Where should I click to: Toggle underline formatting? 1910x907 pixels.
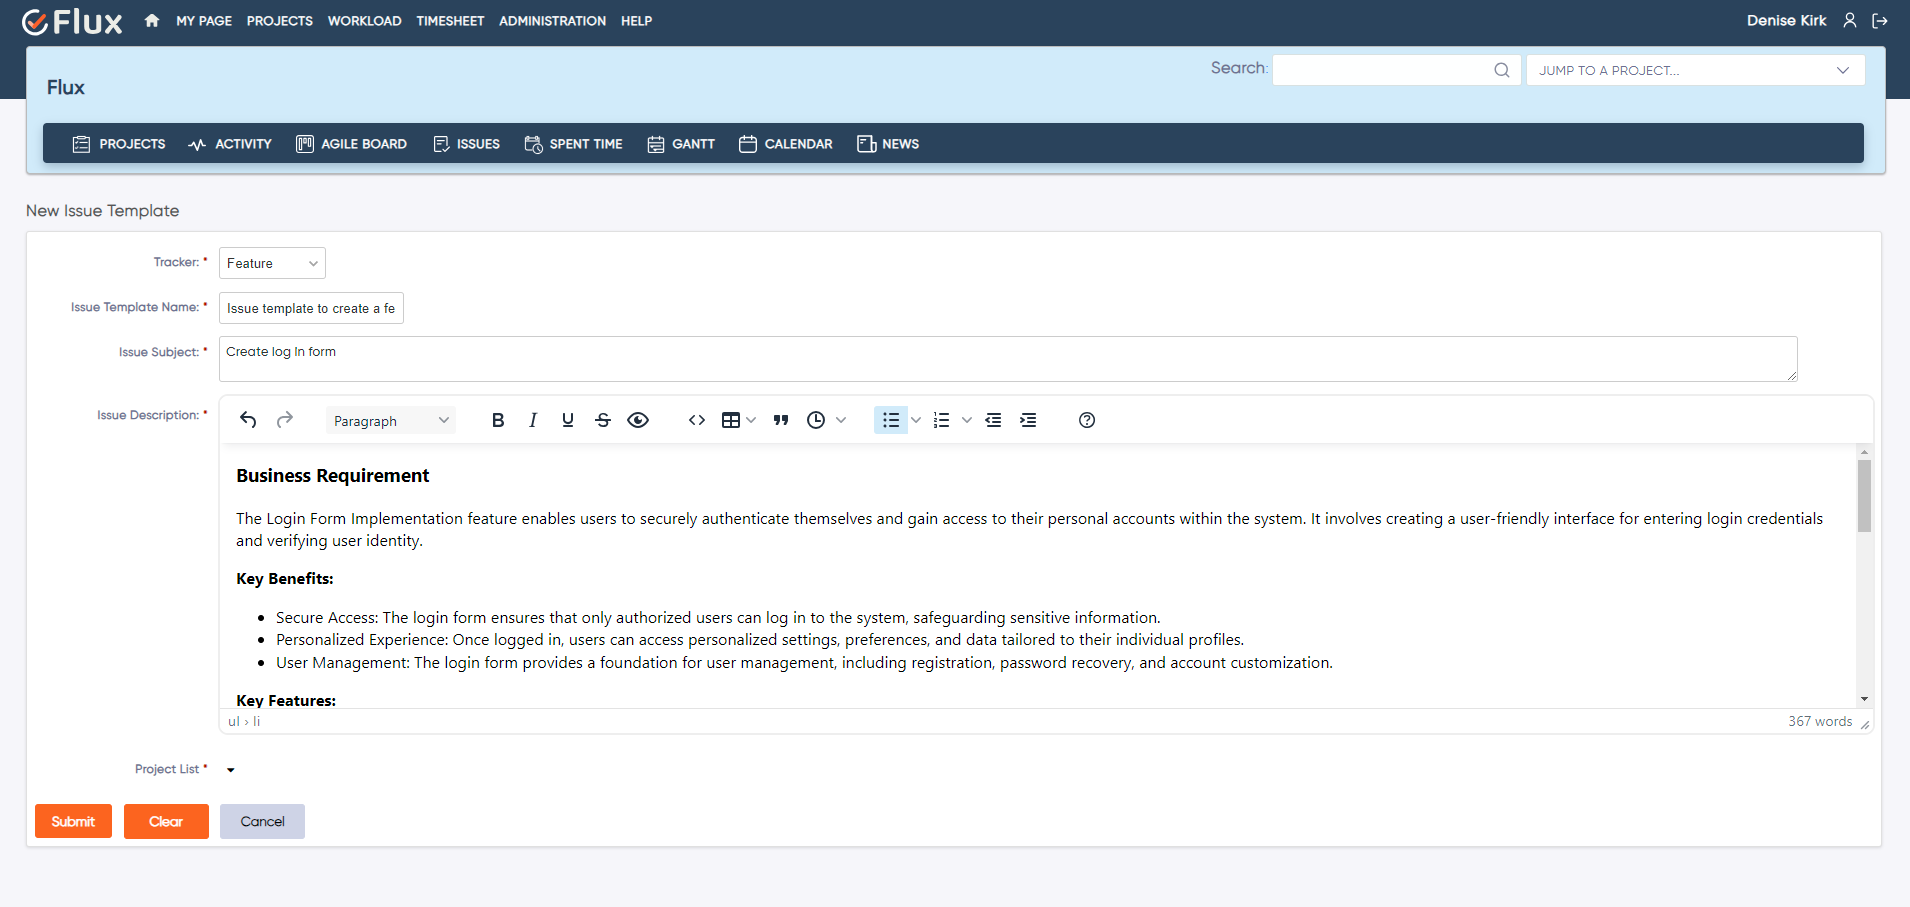567,420
